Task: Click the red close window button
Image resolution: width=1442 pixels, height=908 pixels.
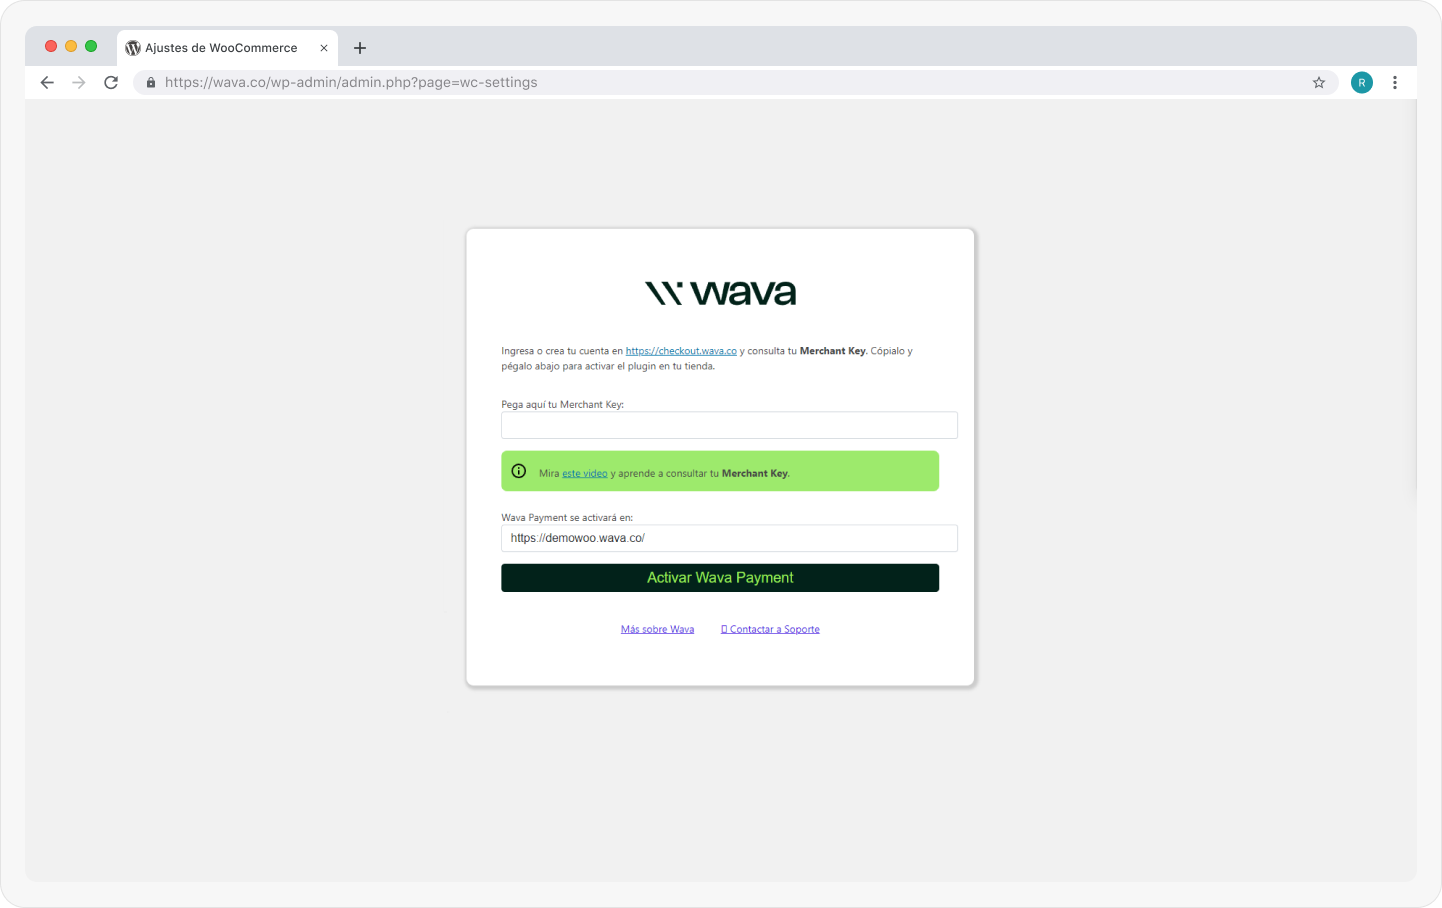Action: pyautogui.click(x=51, y=46)
